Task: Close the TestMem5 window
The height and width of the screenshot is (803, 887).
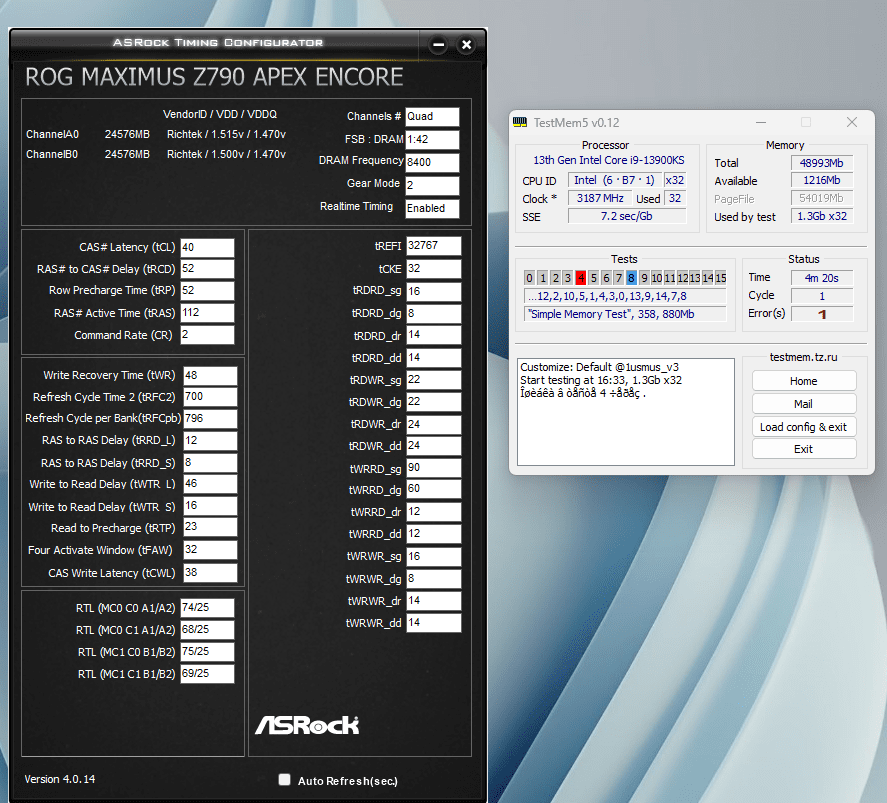Action: click(852, 122)
